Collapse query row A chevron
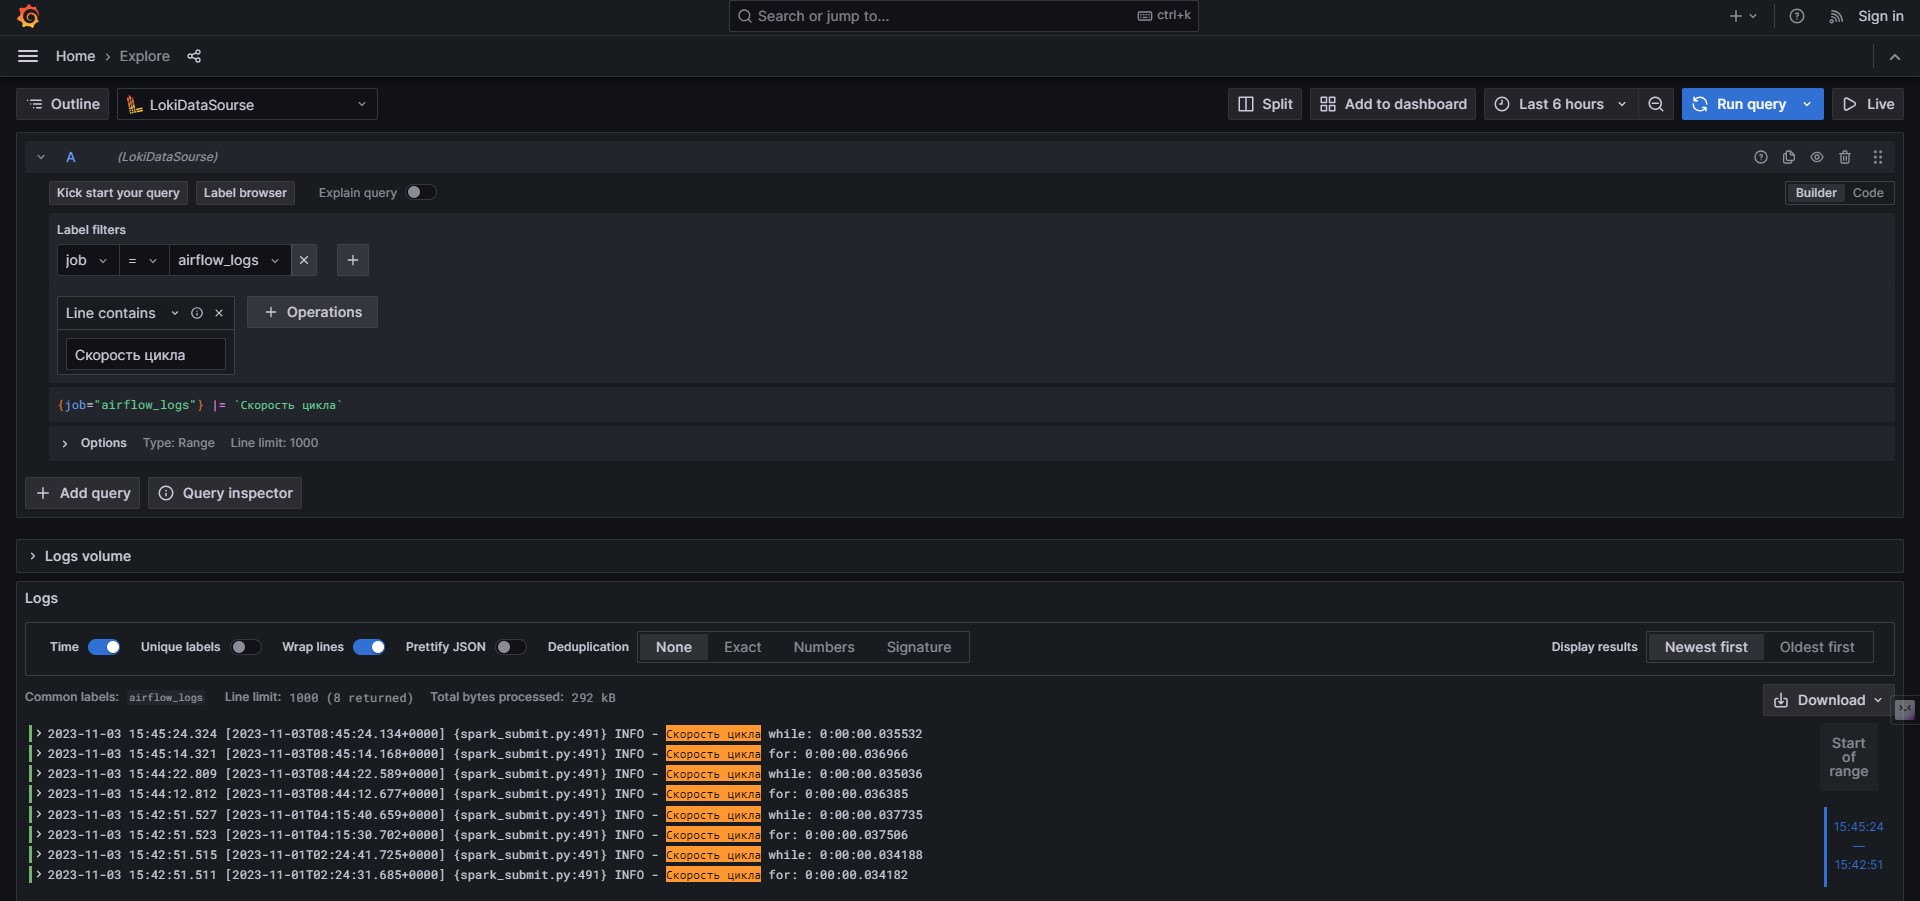The height and width of the screenshot is (901, 1920). (41, 157)
